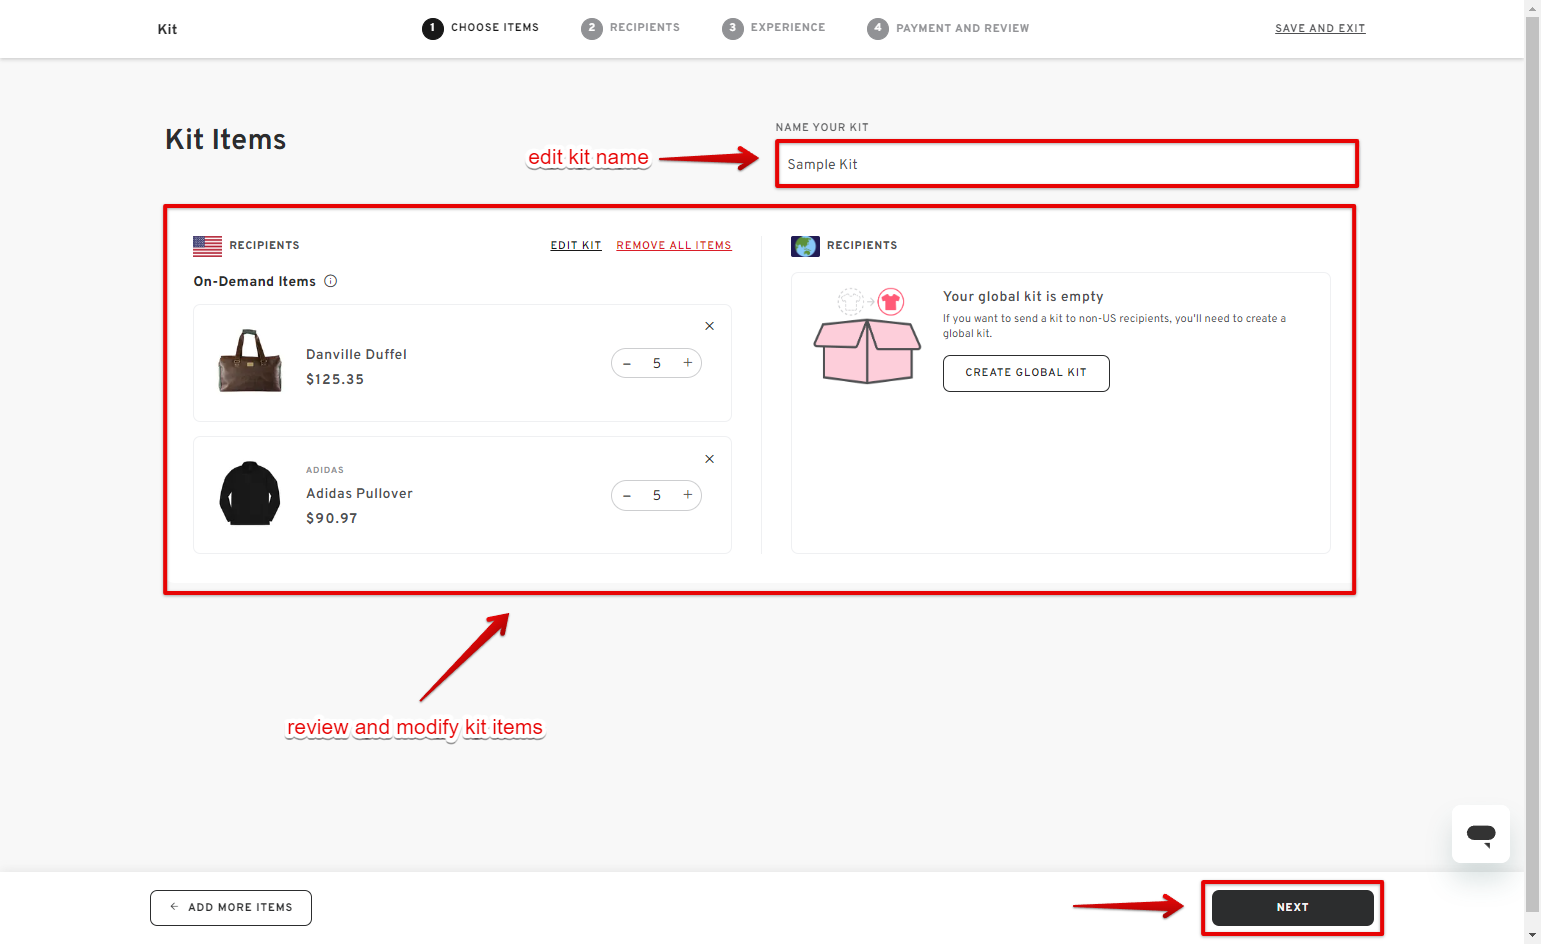Increase Danville Duffel quantity with plus
The width and height of the screenshot is (1541, 944).
coord(688,363)
